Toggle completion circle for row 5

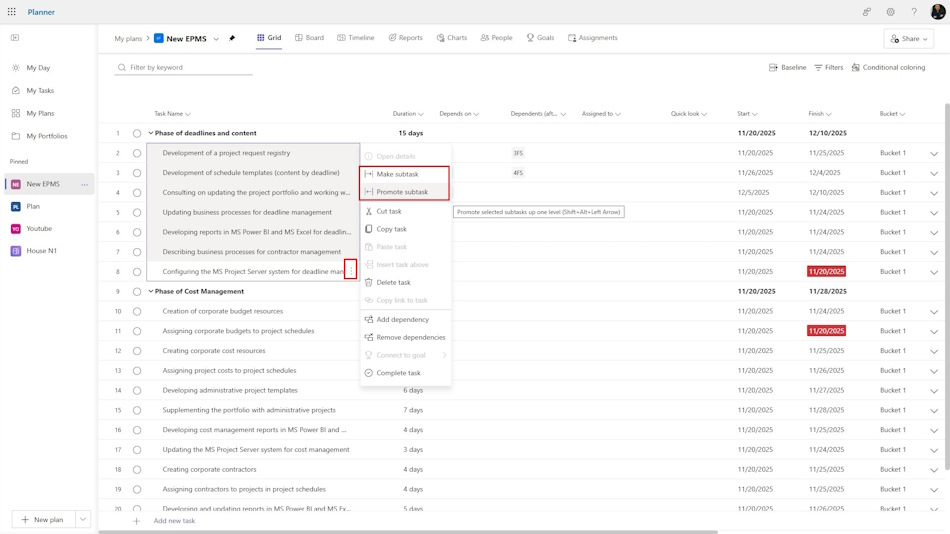click(137, 213)
